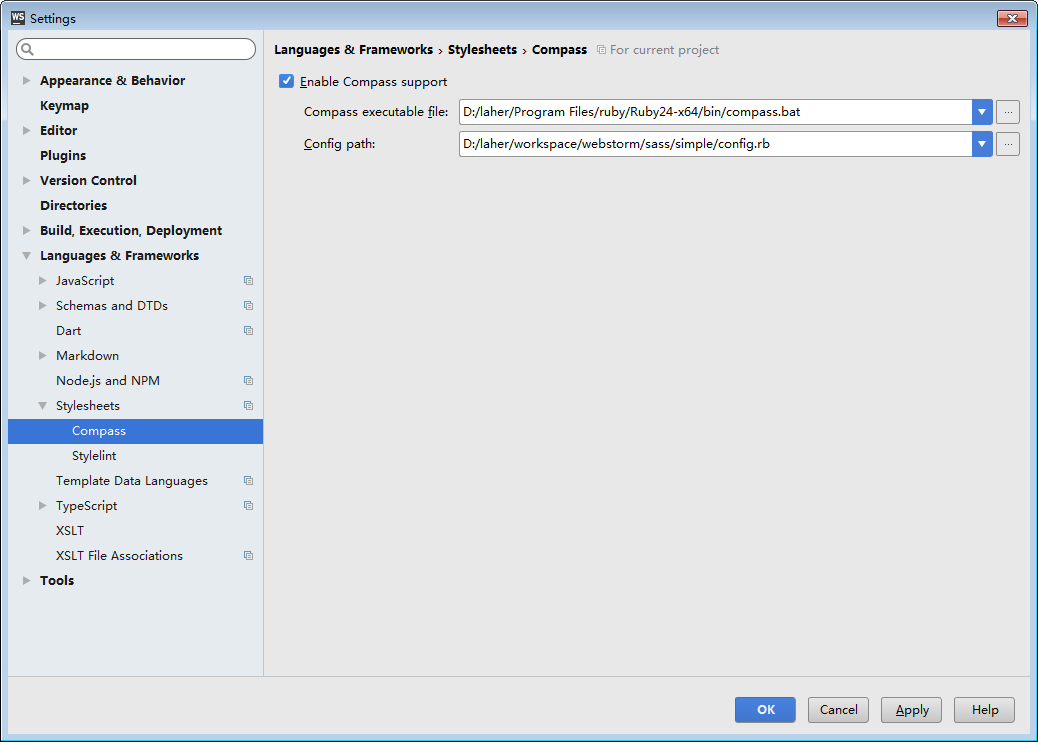This screenshot has width=1038, height=742.
Task: Click into Compass executable file path field
Action: (715, 112)
